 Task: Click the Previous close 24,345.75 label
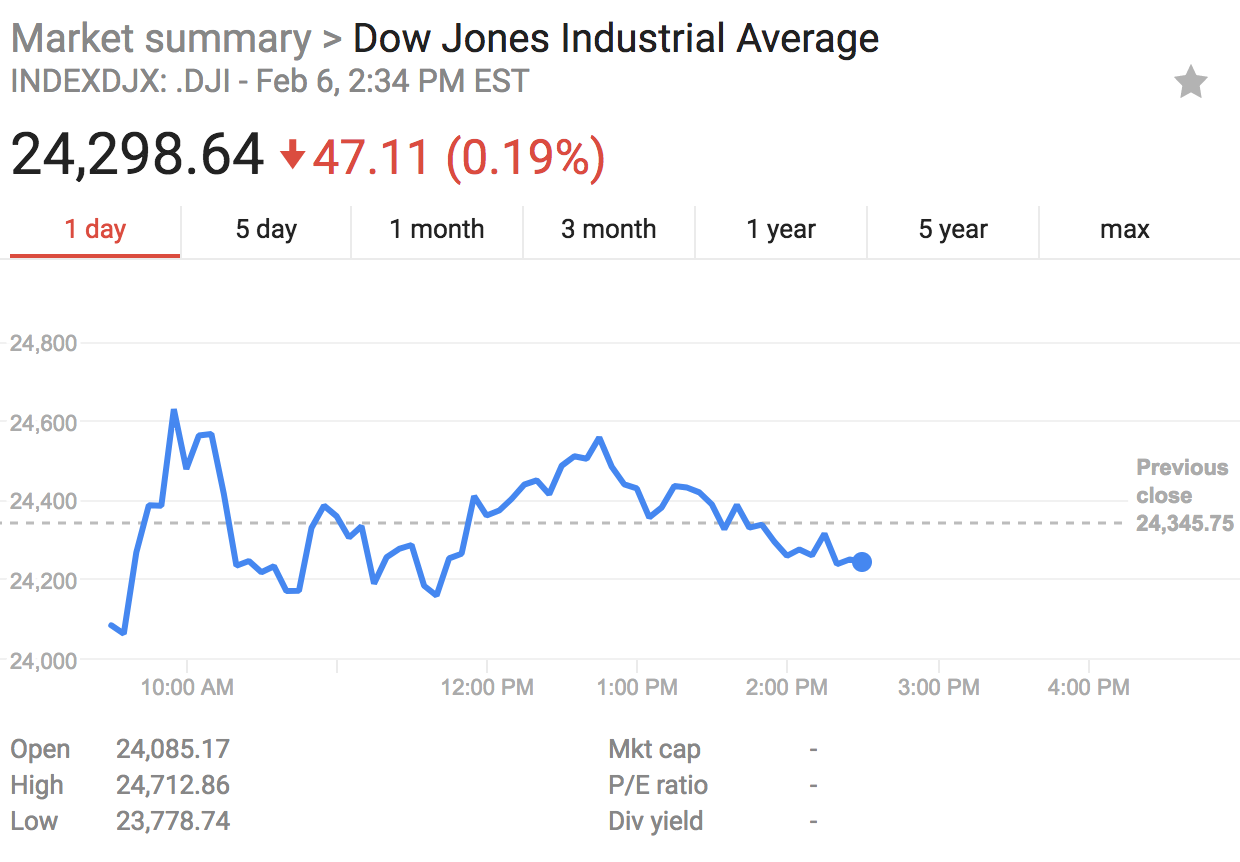coord(1184,496)
